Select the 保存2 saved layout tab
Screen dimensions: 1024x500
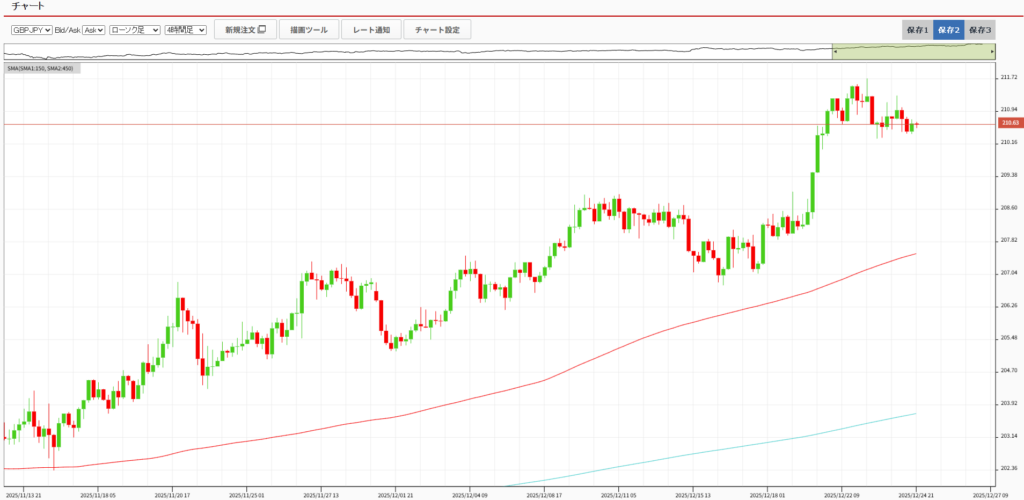point(948,30)
